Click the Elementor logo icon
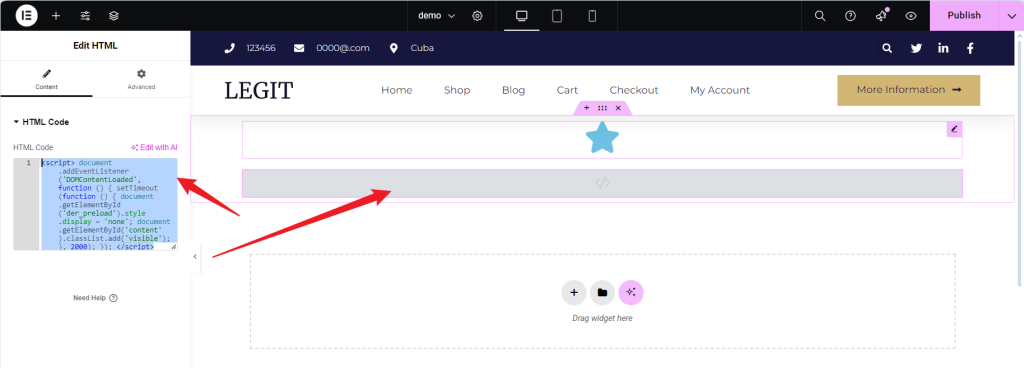Viewport: 1024px width, 368px height. (x=27, y=16)
